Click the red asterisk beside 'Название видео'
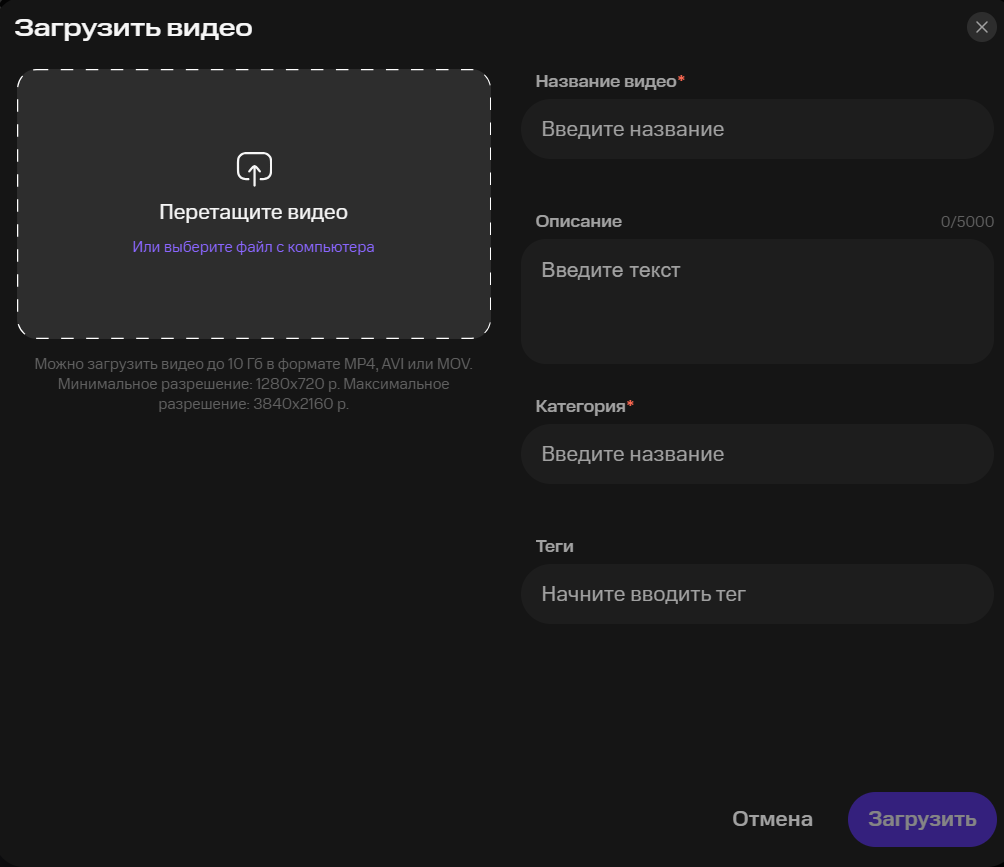1004x867 pixels. [x=682, y=79]
